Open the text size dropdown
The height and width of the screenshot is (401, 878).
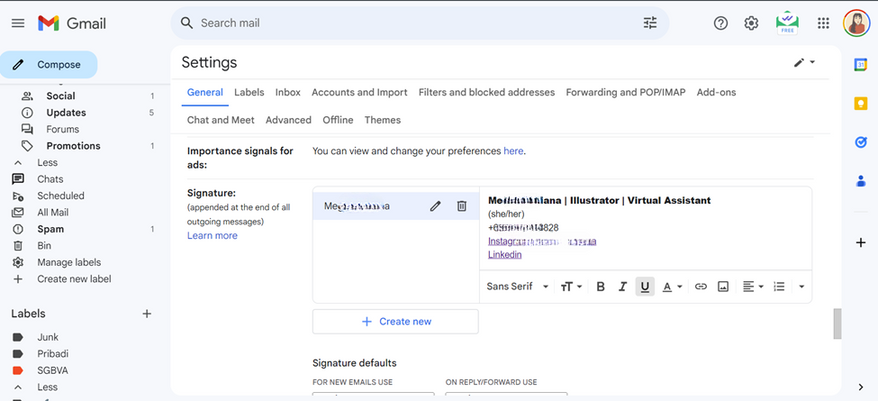[571, 287]
